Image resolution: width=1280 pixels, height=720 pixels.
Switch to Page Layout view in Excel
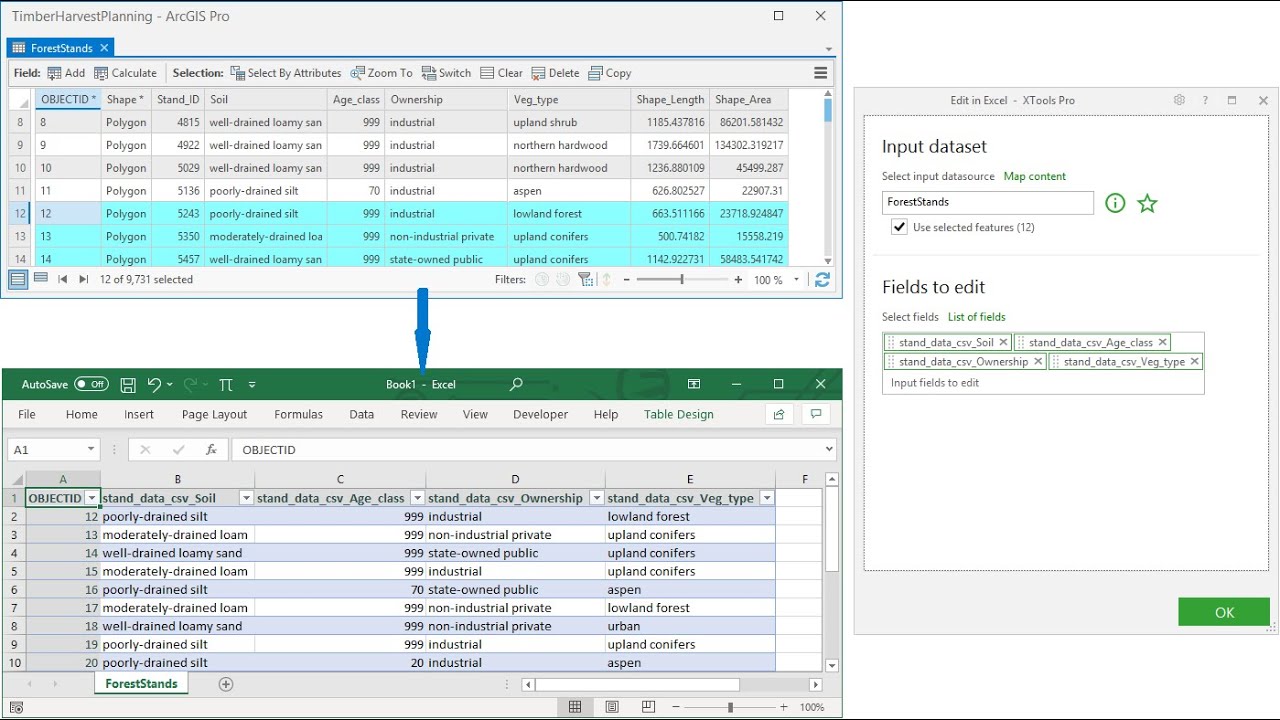pos(612,707)
